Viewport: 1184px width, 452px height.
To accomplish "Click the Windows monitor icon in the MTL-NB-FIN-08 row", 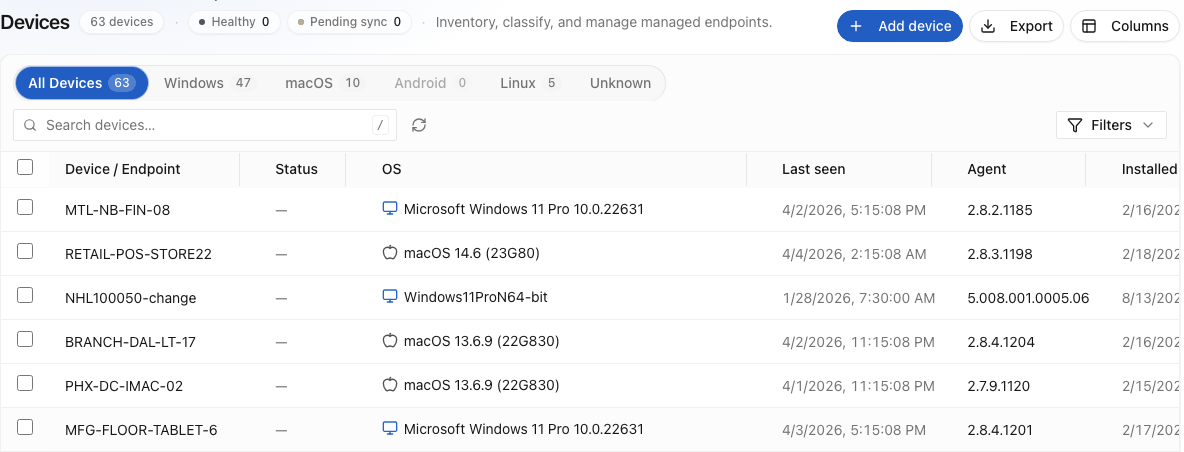I will coord(390,209).
